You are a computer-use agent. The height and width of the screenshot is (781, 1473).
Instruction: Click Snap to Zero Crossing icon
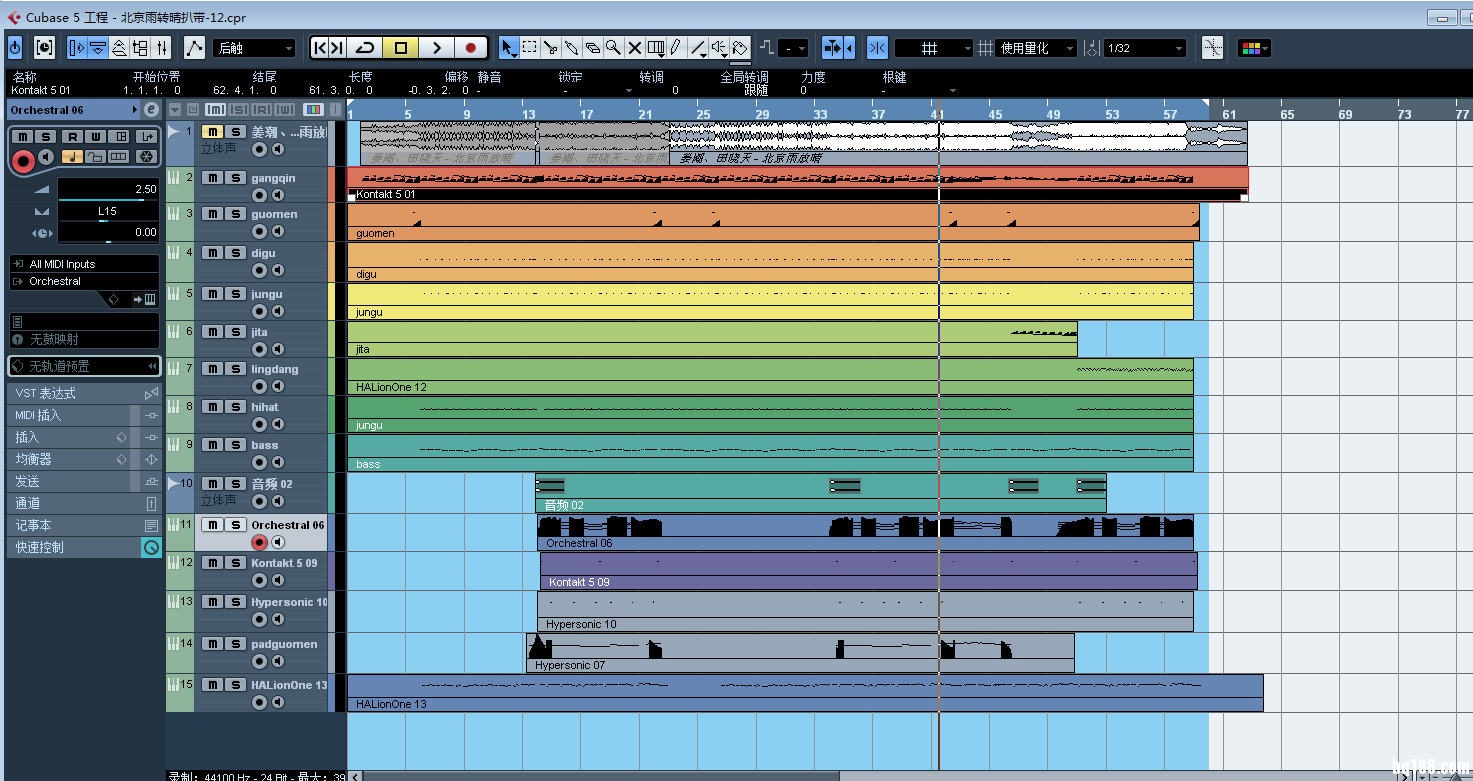point(1212,47)
